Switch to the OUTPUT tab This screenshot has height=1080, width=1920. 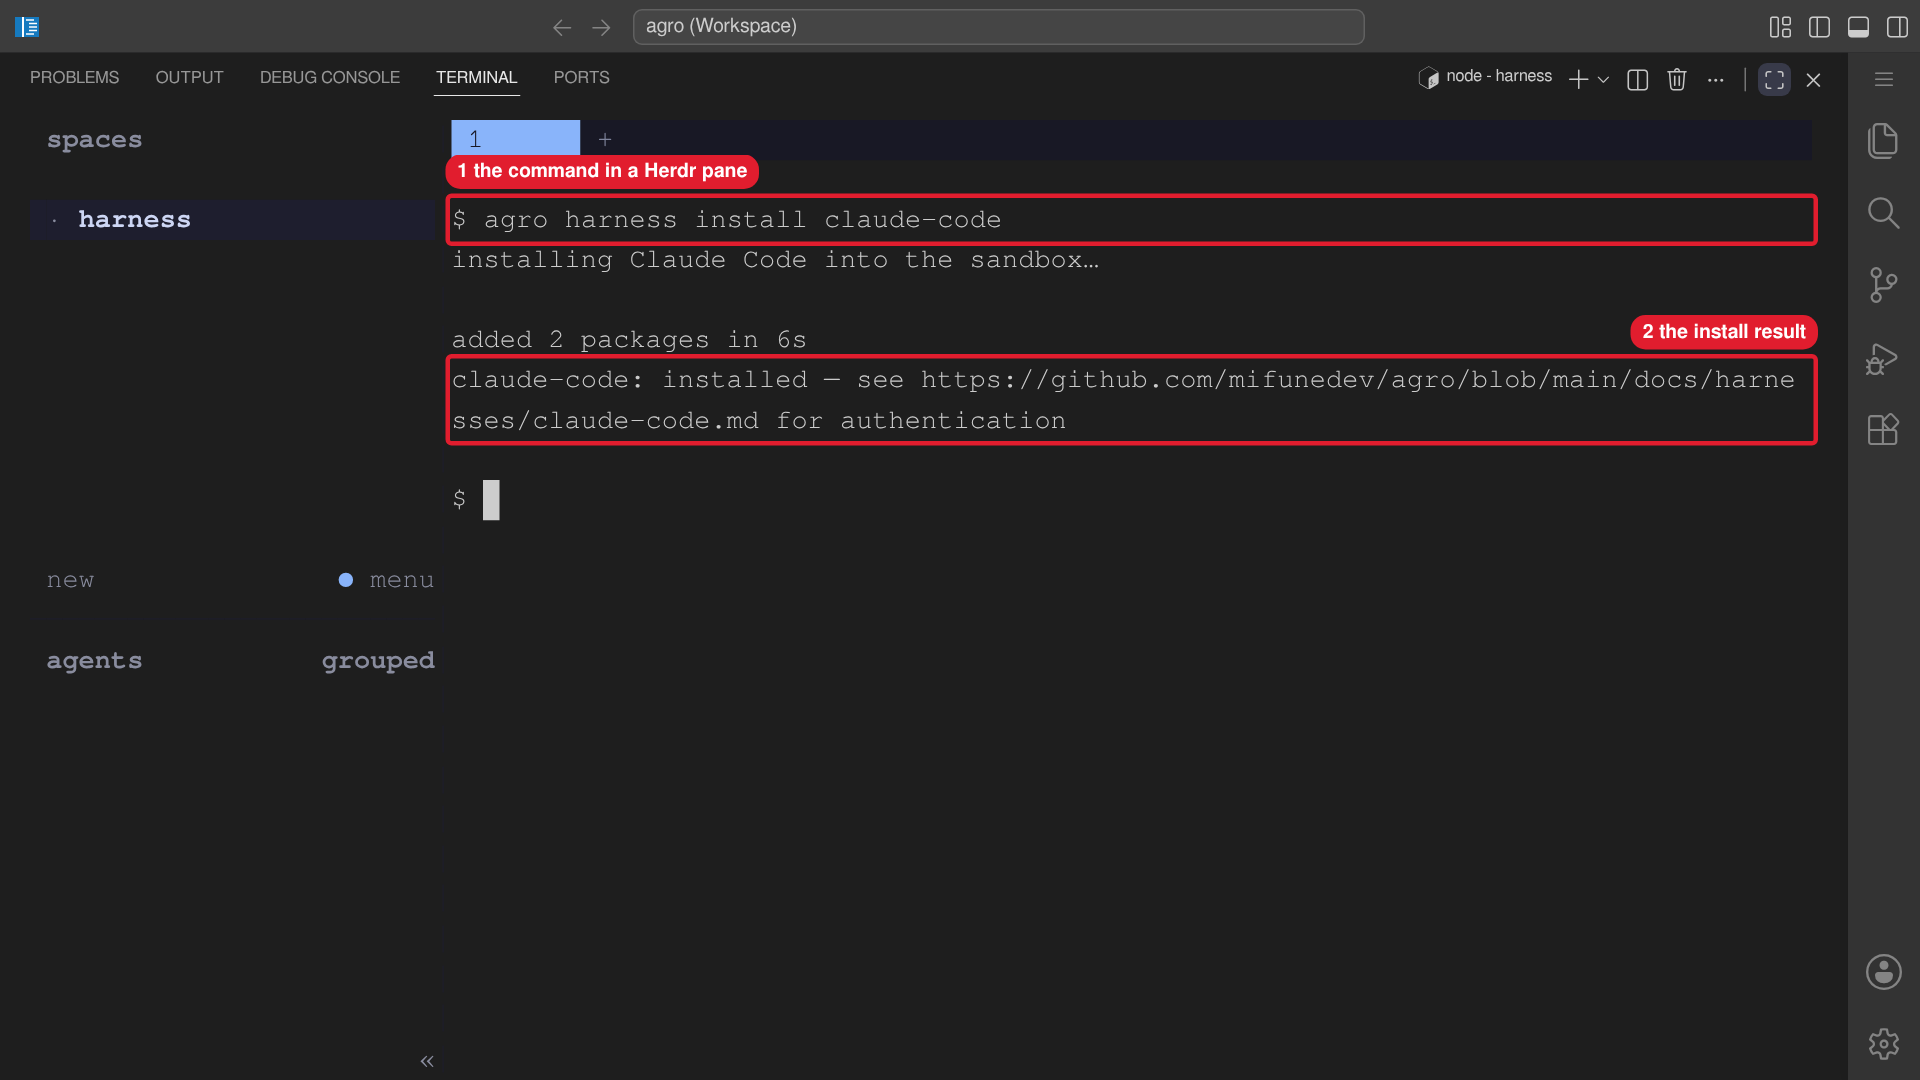coord(189,77)
